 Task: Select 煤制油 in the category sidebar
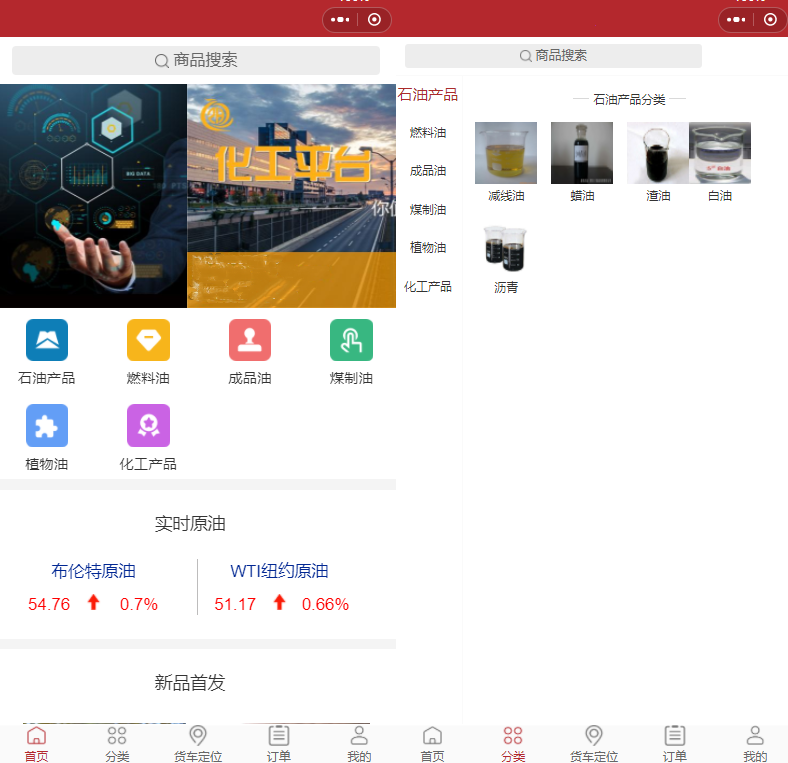(428, 210)
